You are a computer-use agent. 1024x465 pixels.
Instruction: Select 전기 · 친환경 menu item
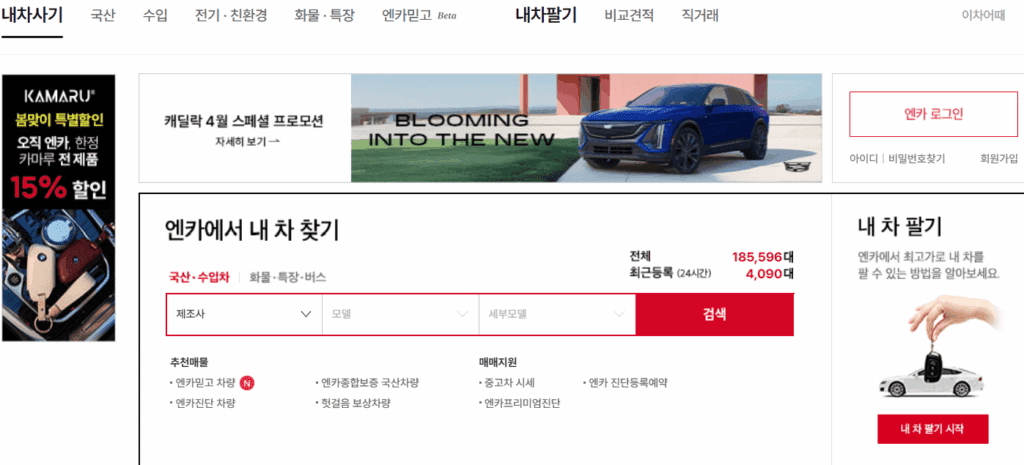pos(231,16)
